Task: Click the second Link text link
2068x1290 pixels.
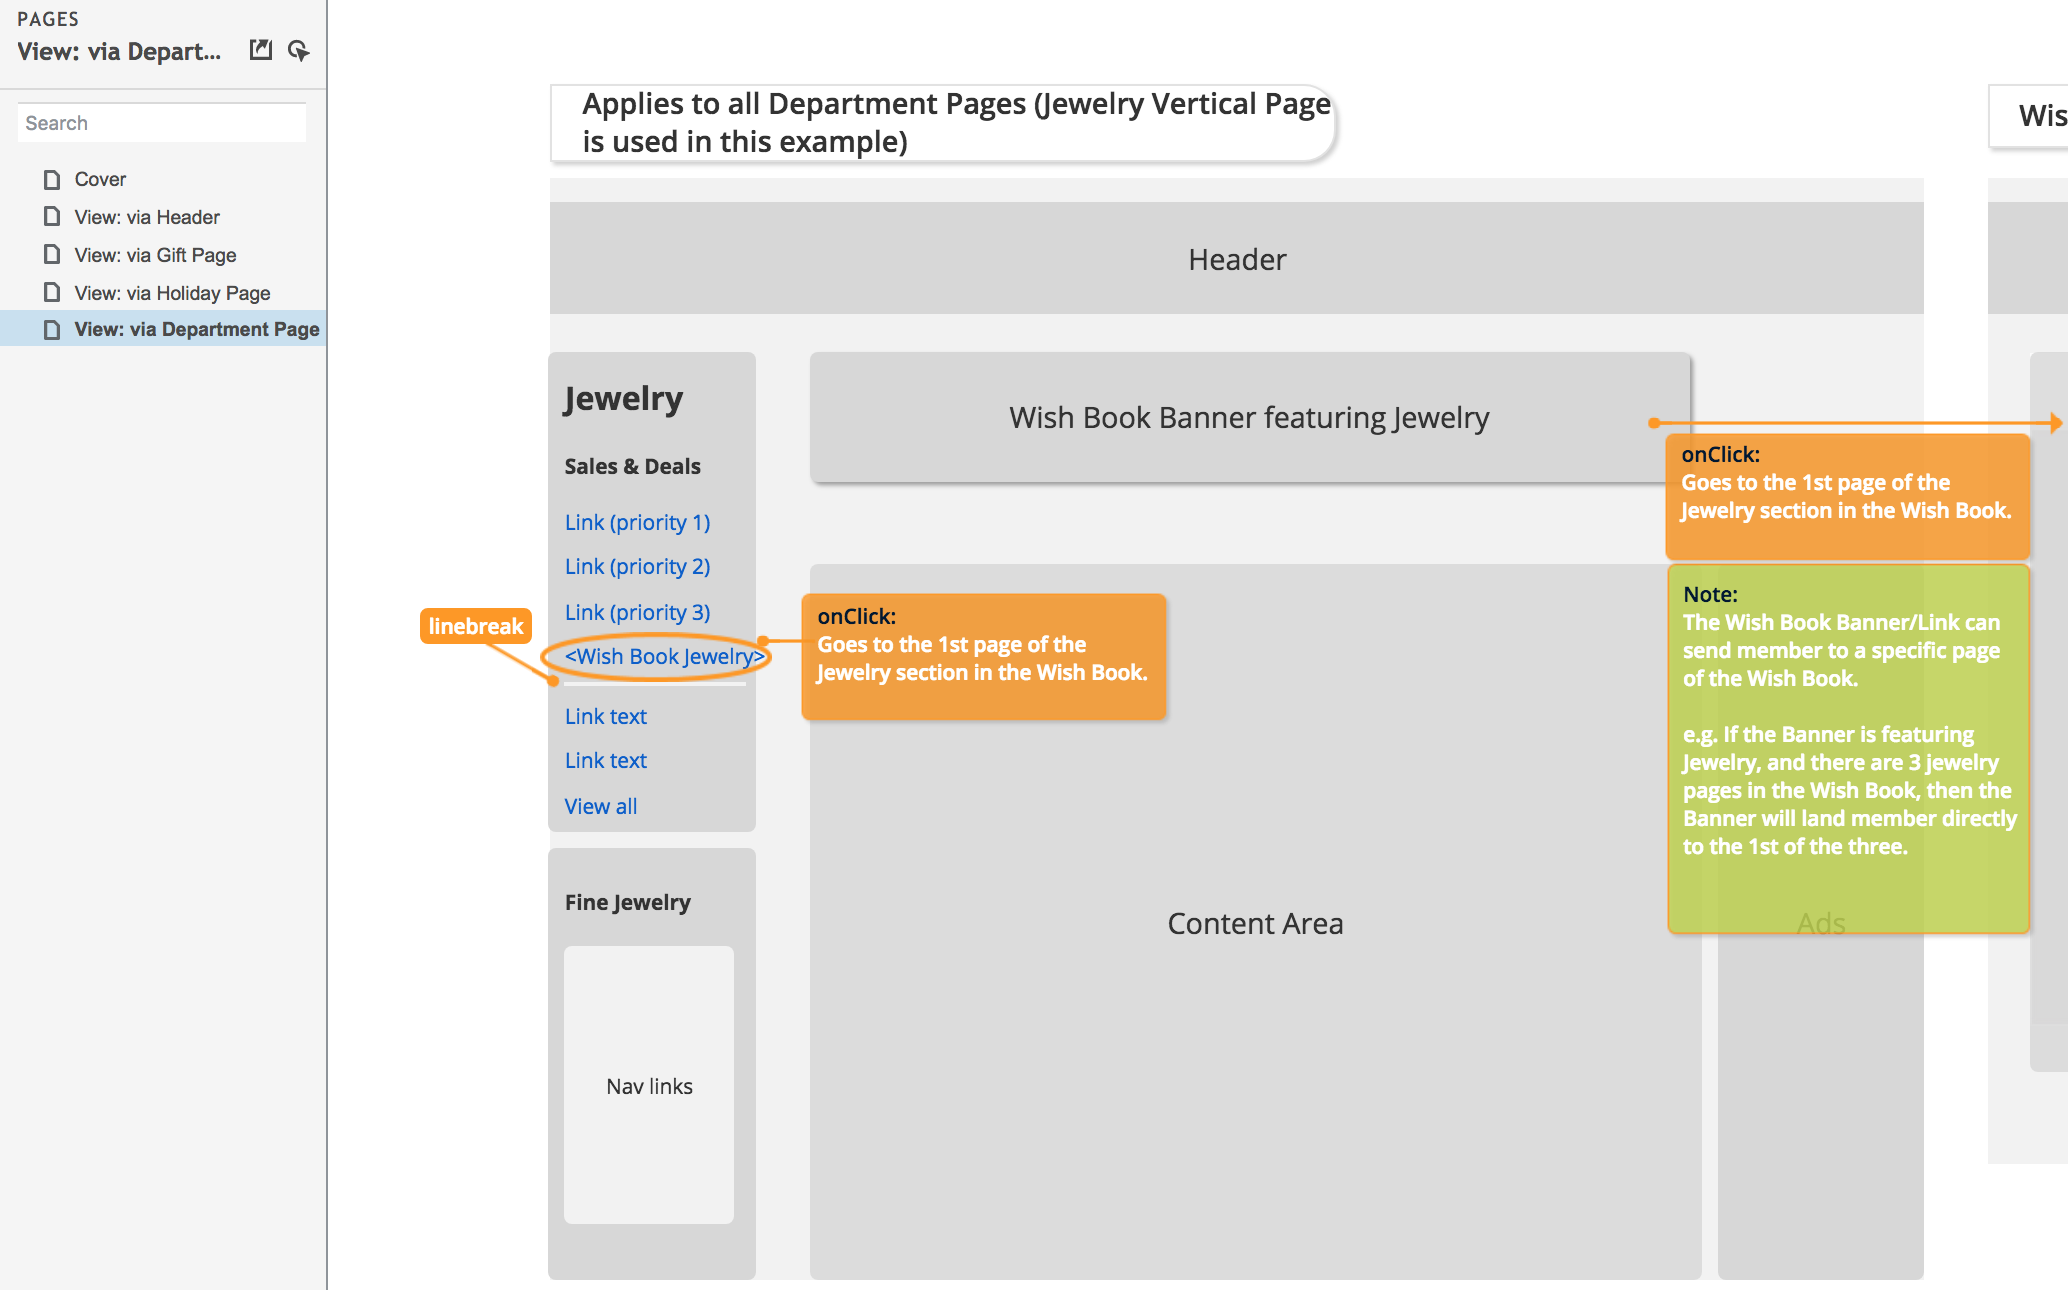Action: (x=605, y=760)
